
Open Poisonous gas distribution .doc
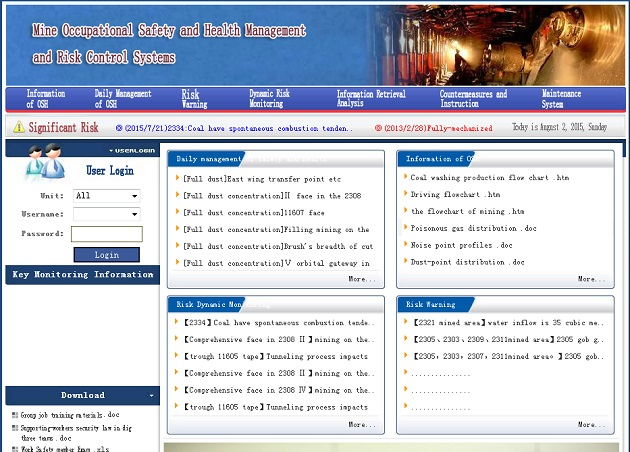coord(473,228)
